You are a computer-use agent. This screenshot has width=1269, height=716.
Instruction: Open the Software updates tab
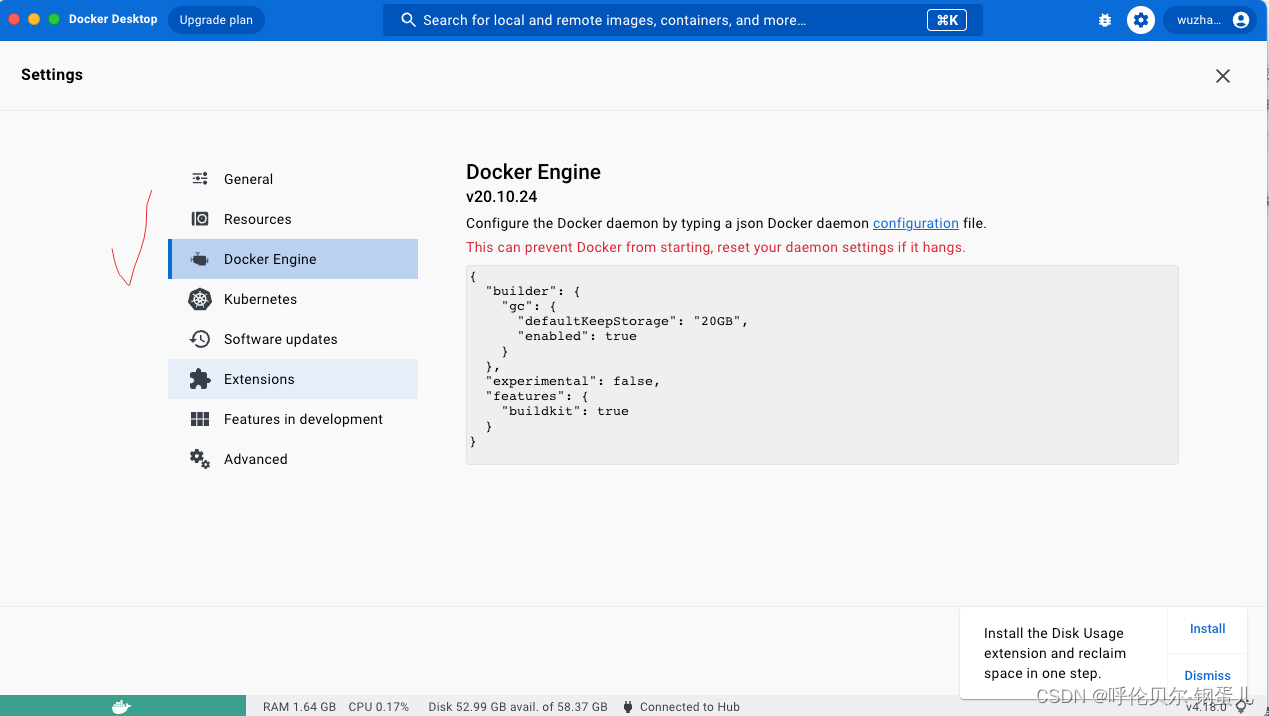point(293,339)
